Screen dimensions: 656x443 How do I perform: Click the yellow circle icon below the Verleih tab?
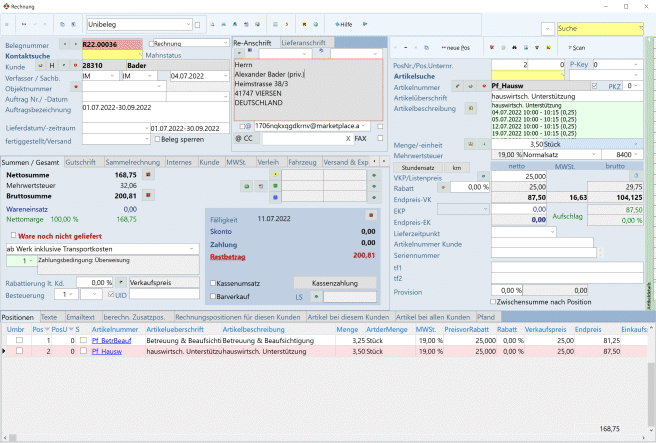[x=275, y=174]
